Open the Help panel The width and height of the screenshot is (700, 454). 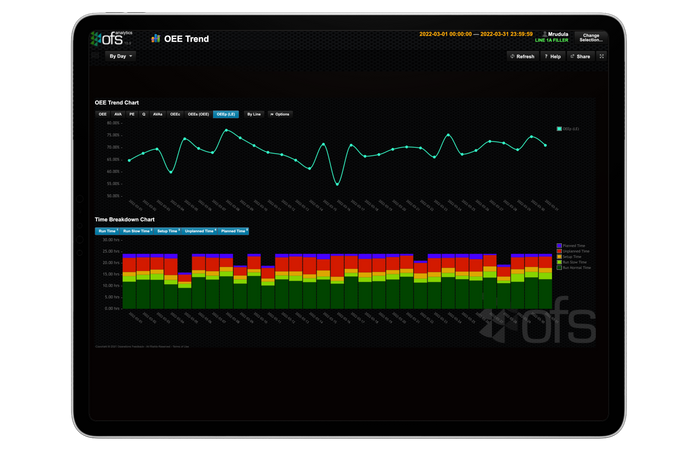(553, 57)
